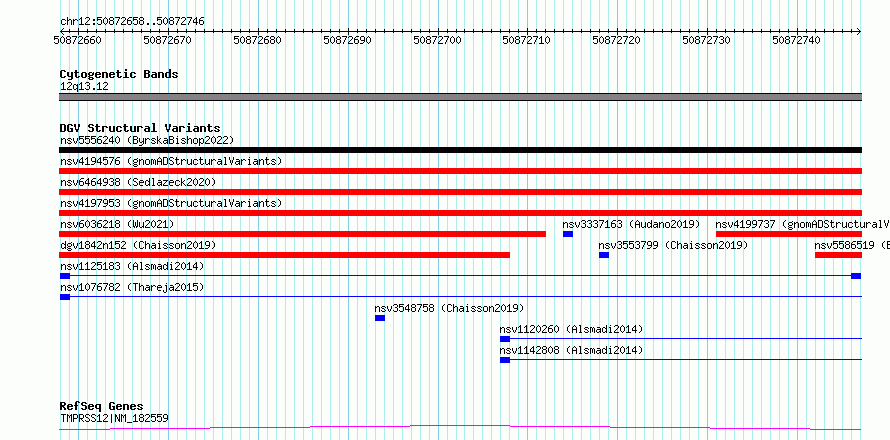Click left blue block of nsv1125183
The width and height of the screenshot is (890, 440).
coord(65,276)
